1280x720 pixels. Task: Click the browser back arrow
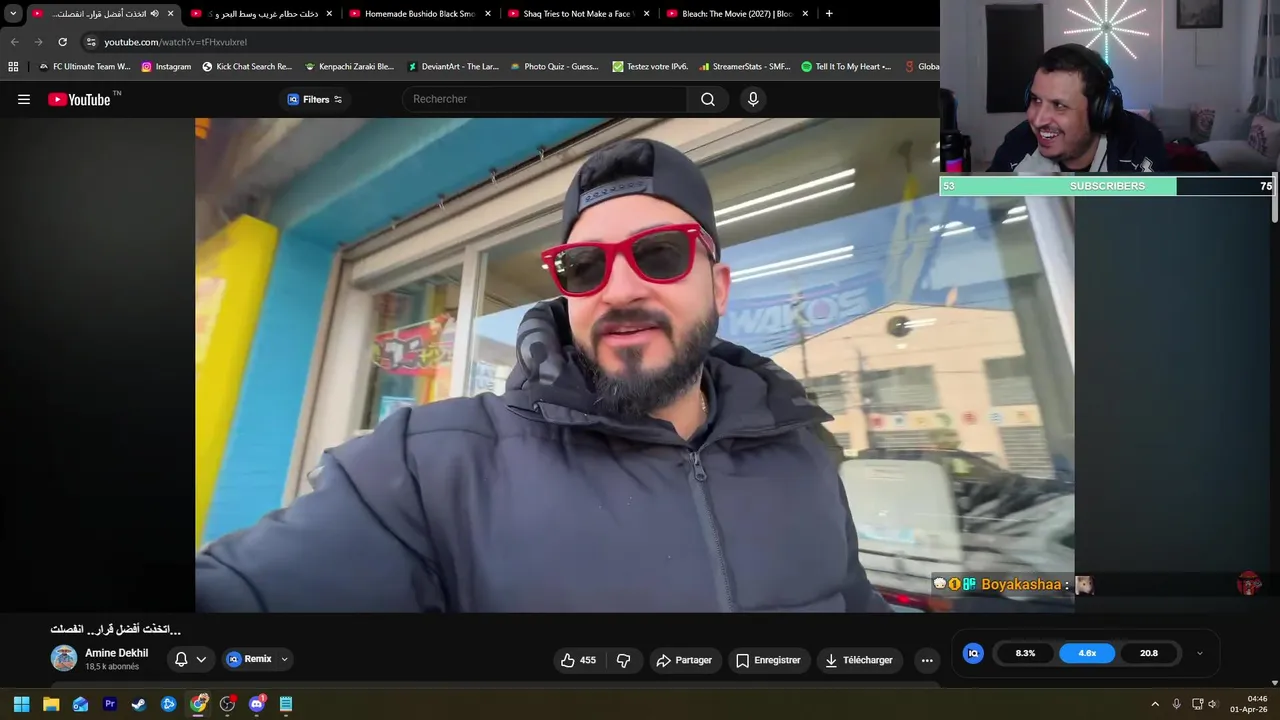point(14,42)
